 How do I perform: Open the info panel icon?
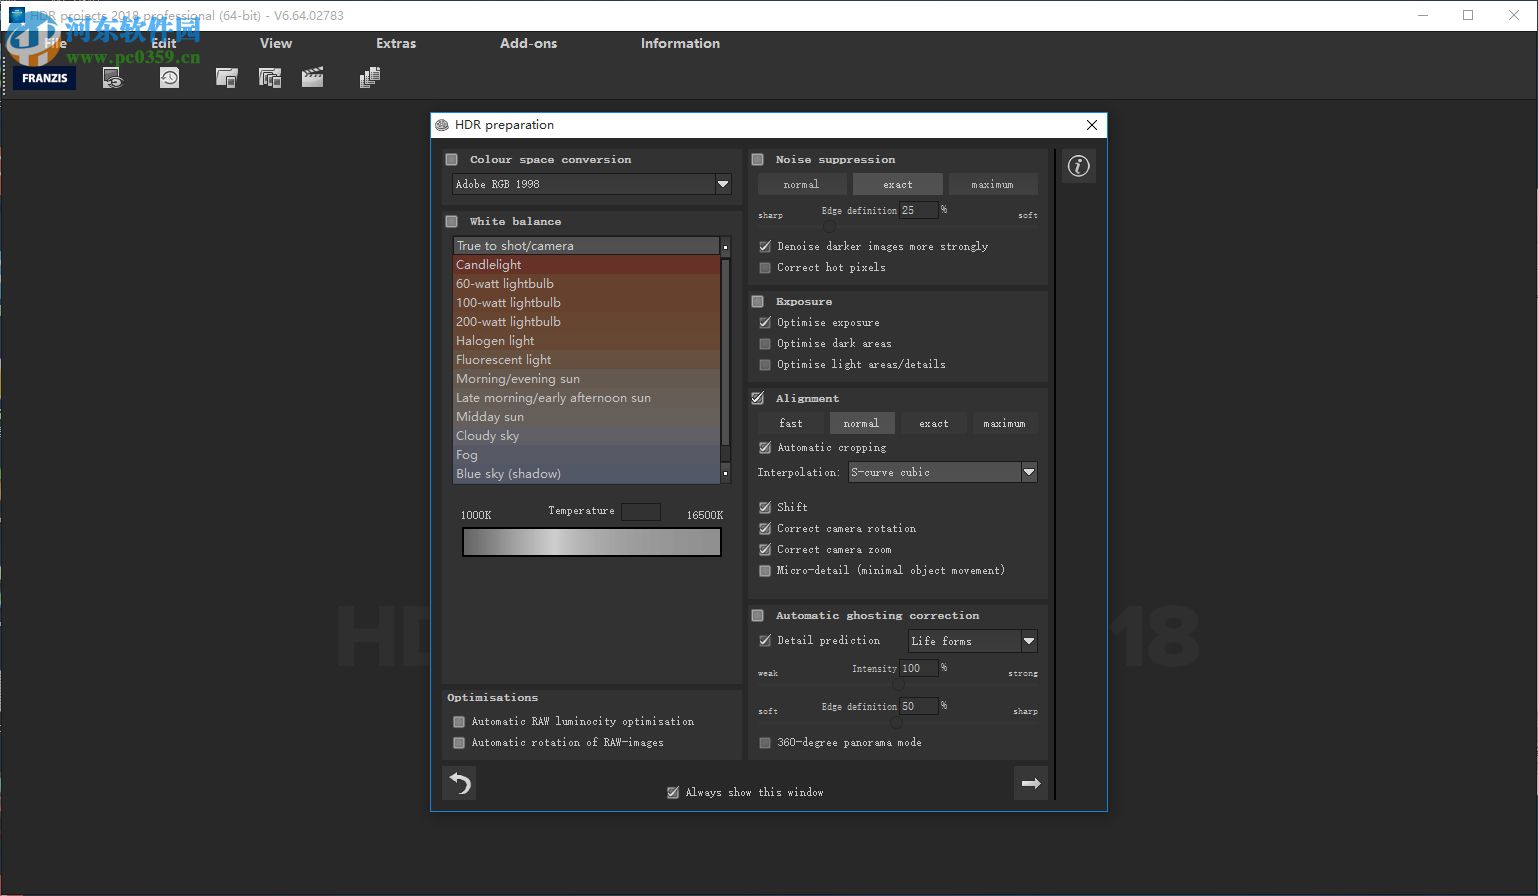point(1078,166)
